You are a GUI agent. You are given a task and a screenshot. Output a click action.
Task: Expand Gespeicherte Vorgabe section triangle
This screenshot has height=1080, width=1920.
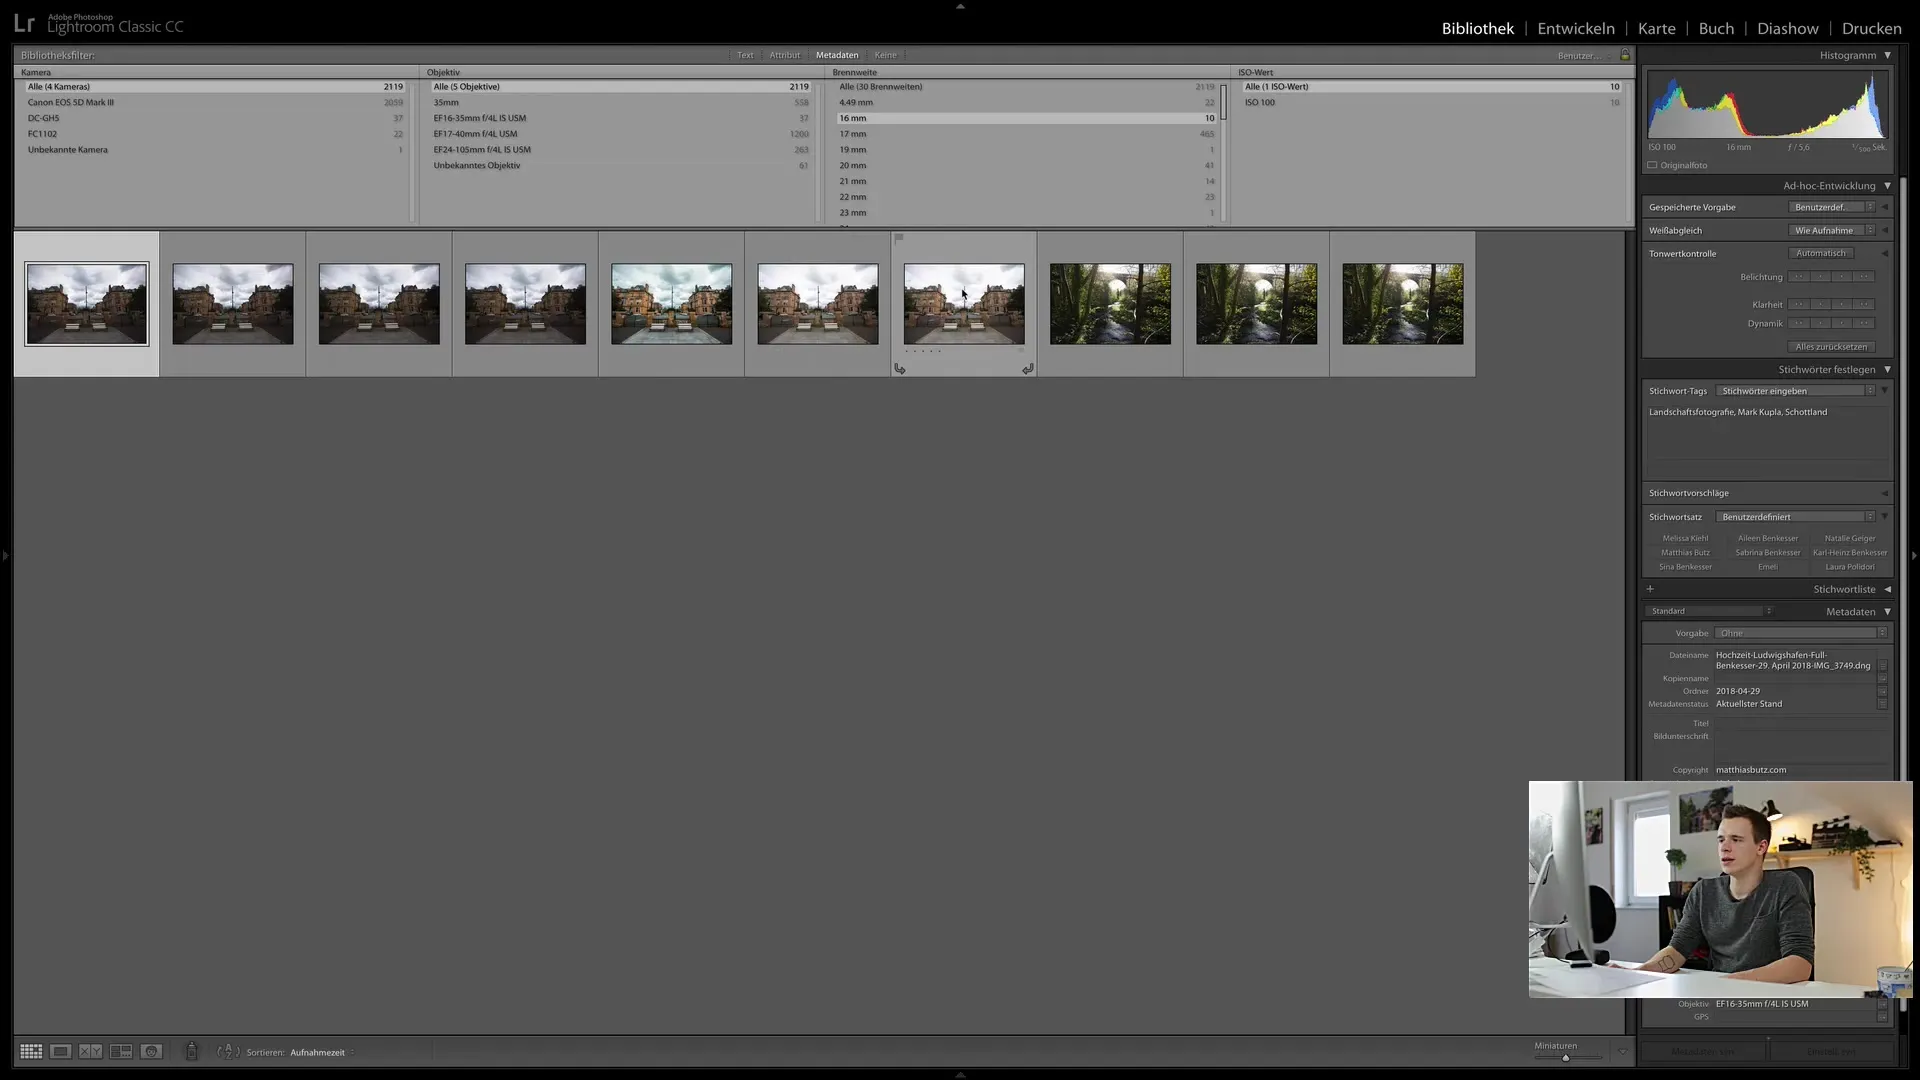(x=1885, y=207)
